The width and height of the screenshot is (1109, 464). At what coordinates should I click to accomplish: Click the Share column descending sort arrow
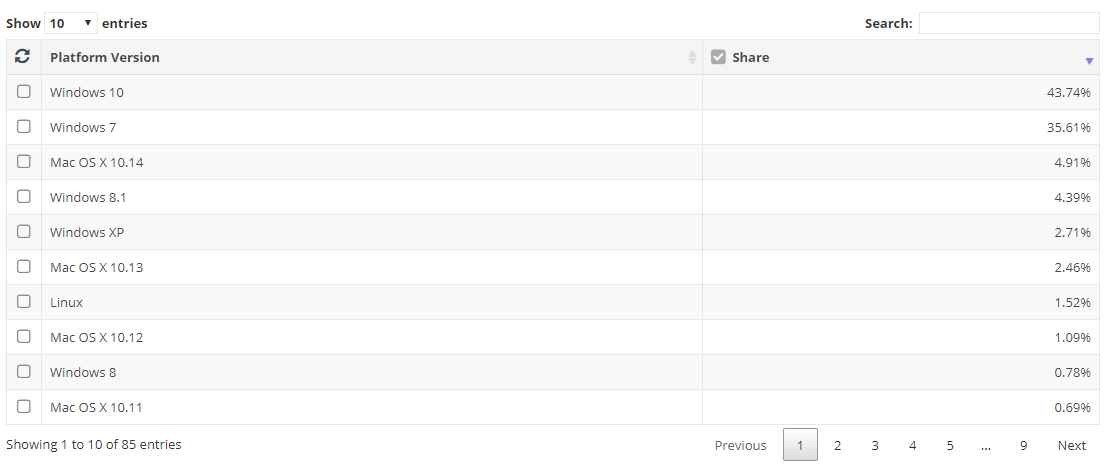click(1089, 61)
